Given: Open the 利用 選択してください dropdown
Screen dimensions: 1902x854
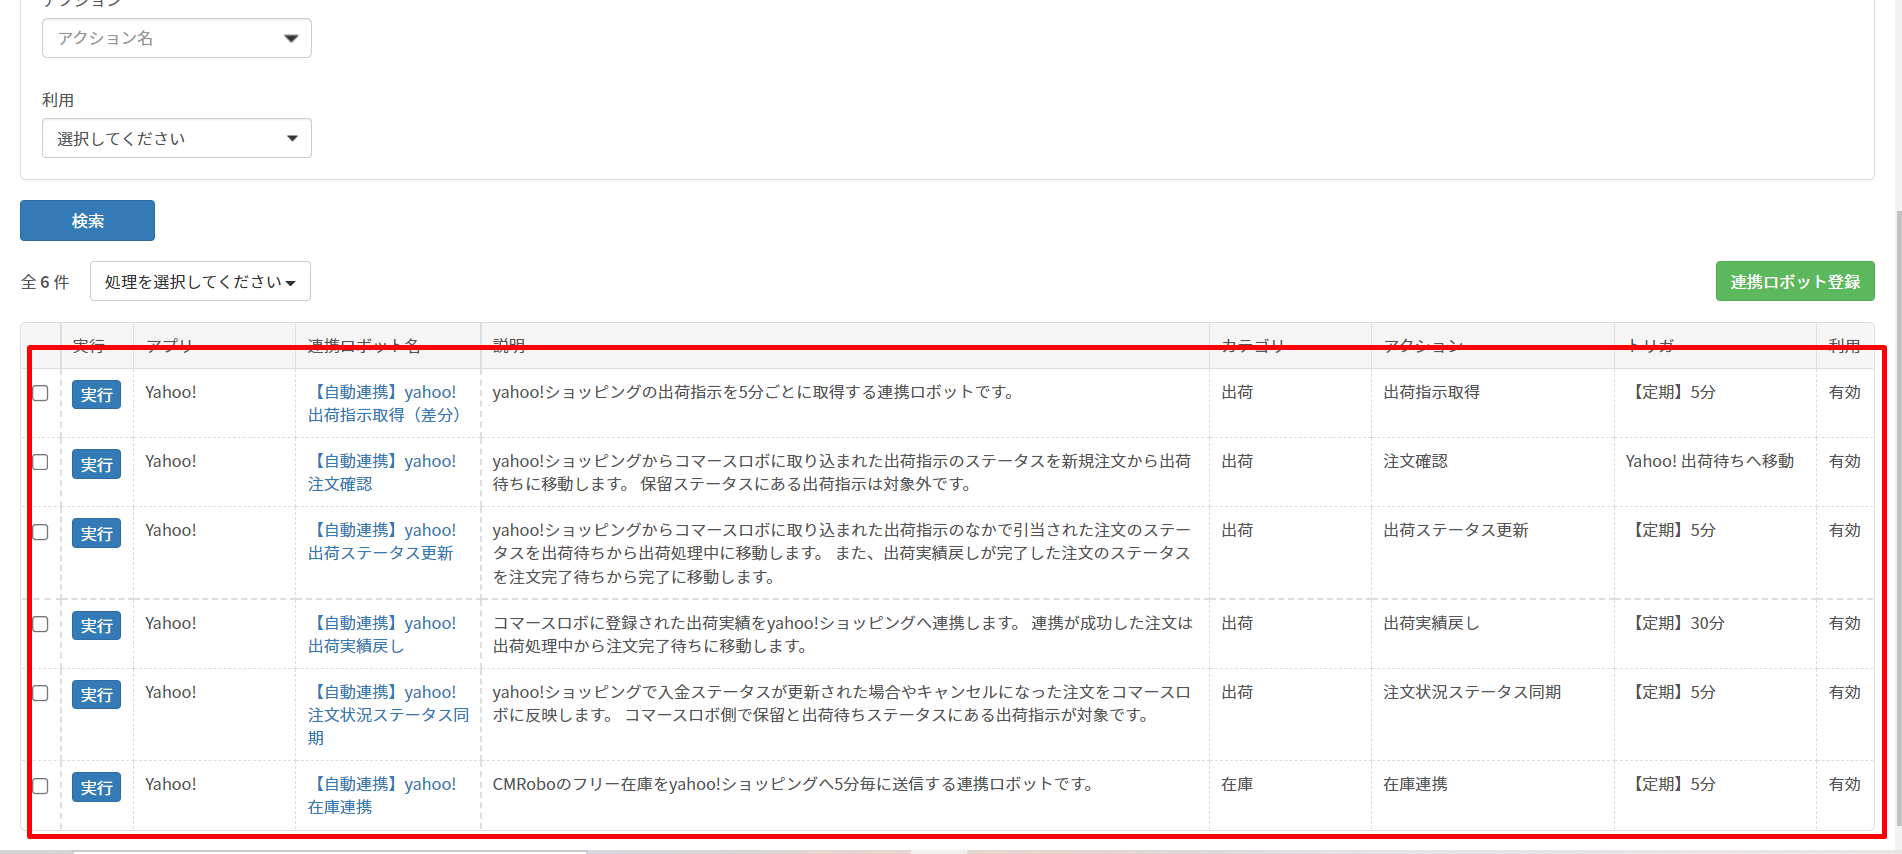Looking at the screenshot, I should pyautogui.click(x=177, y=138).
